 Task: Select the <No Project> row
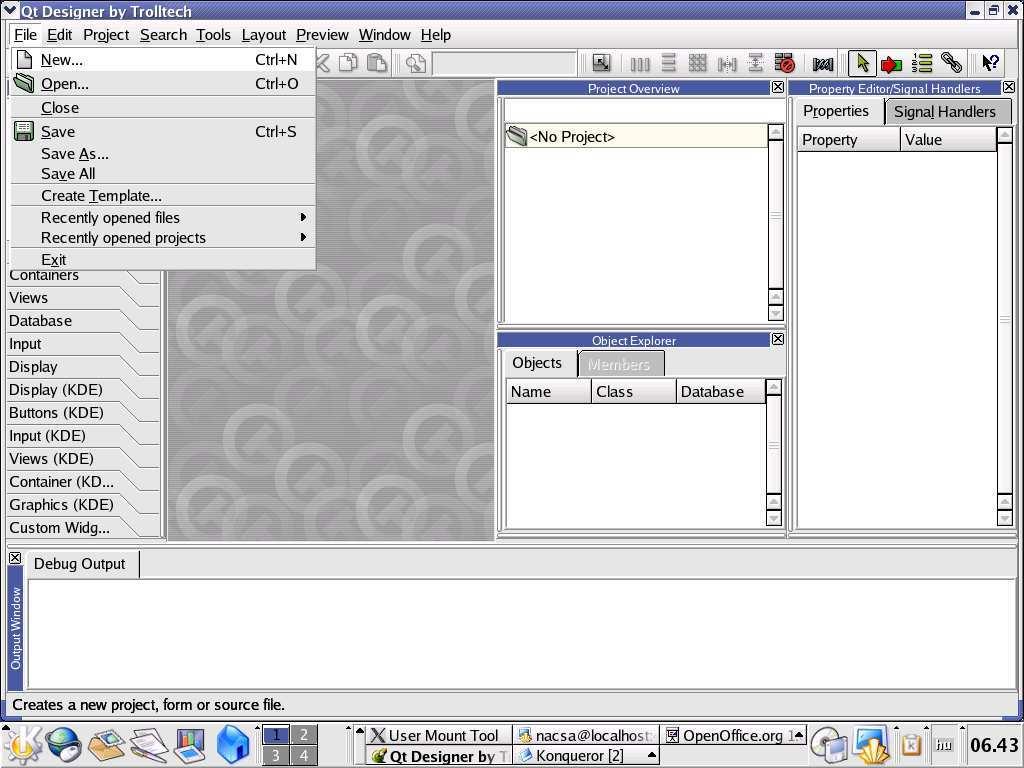coord(636,136)
